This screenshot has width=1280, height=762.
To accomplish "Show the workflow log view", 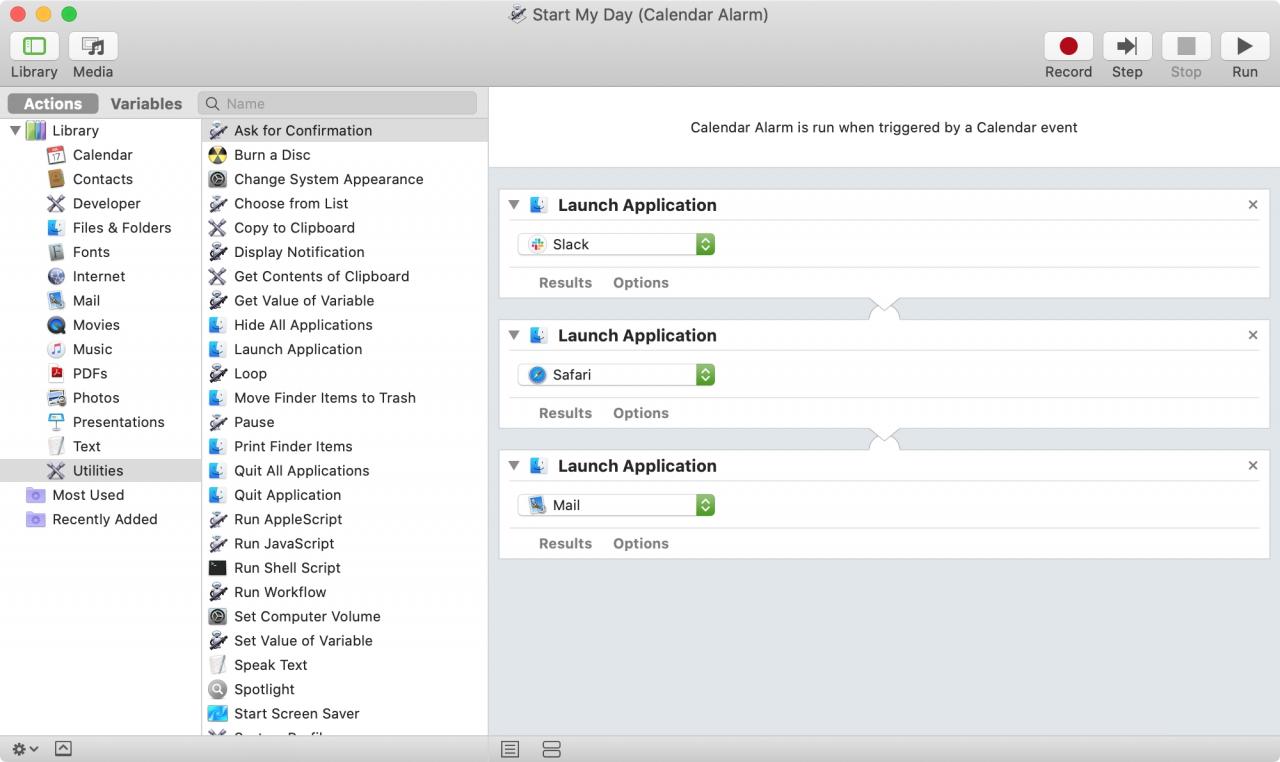I will tap(510, 749).
